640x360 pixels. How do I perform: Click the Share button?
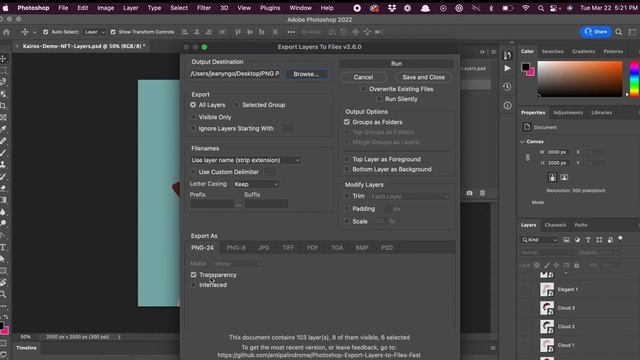coord(596,32)
